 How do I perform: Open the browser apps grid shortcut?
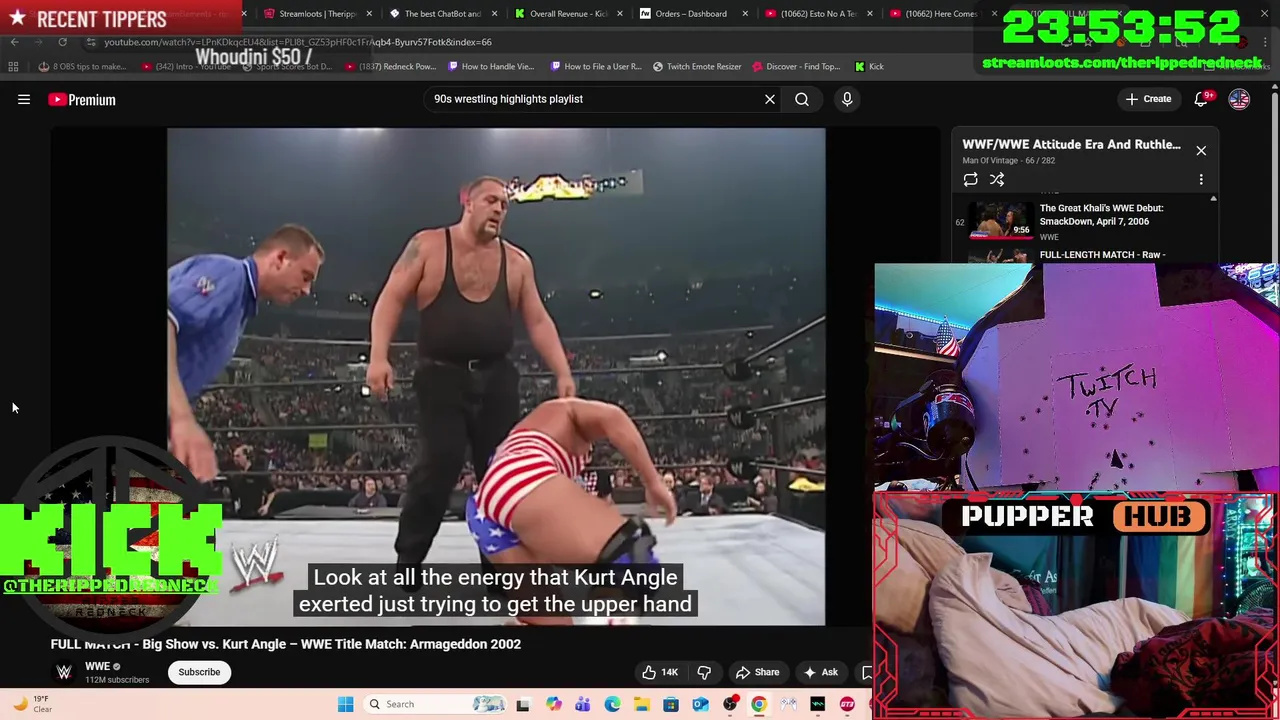13,66
